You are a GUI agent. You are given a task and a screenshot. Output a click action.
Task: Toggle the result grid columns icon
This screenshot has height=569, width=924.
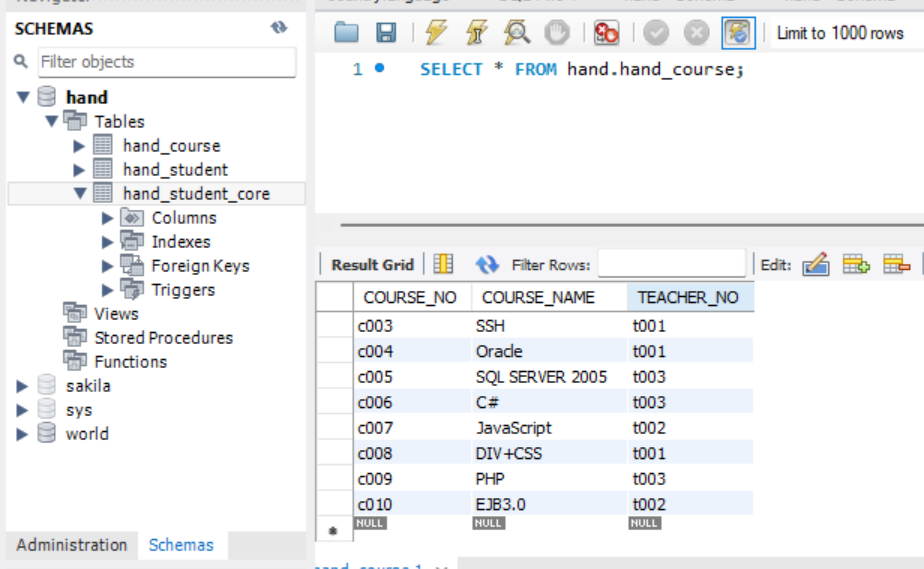pos(443,264)
